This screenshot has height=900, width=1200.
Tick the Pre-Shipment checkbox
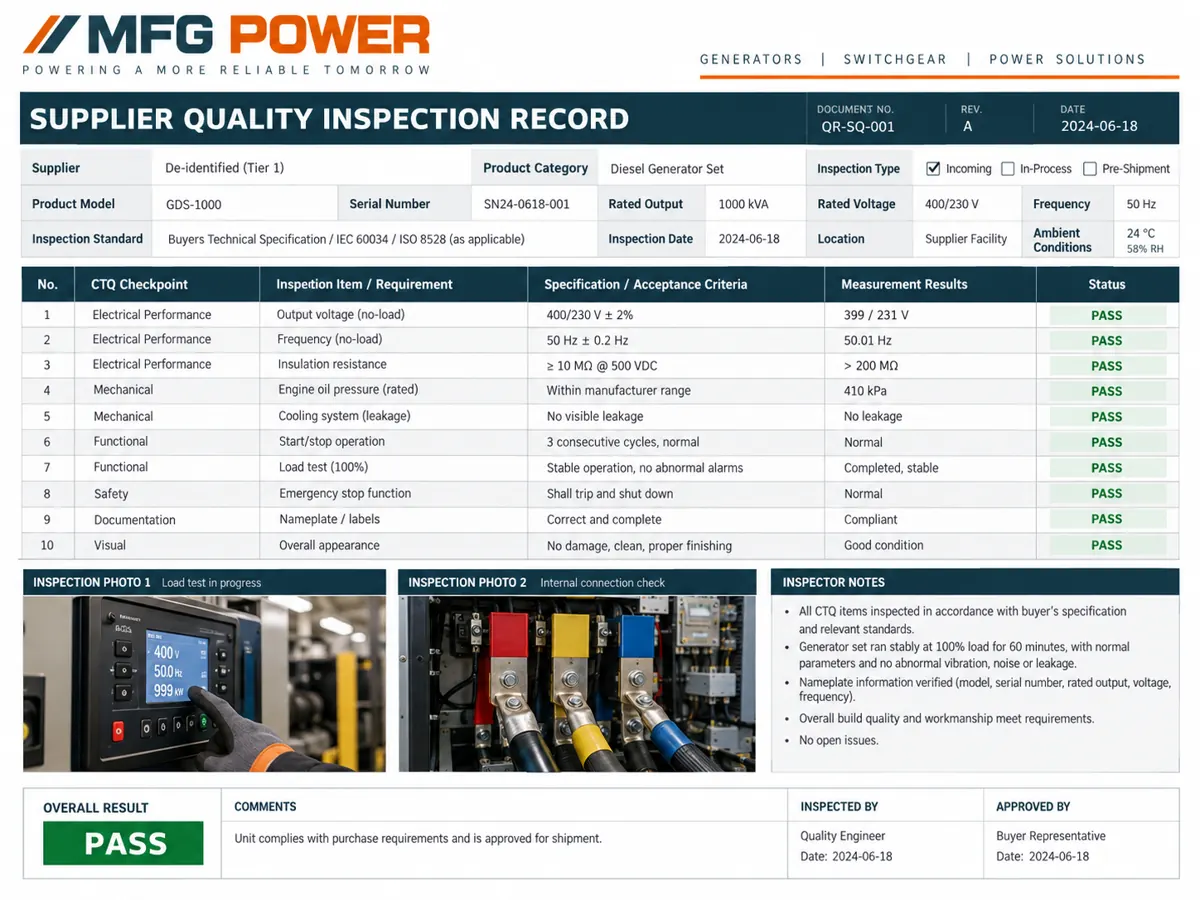(x=1090, y=169)
